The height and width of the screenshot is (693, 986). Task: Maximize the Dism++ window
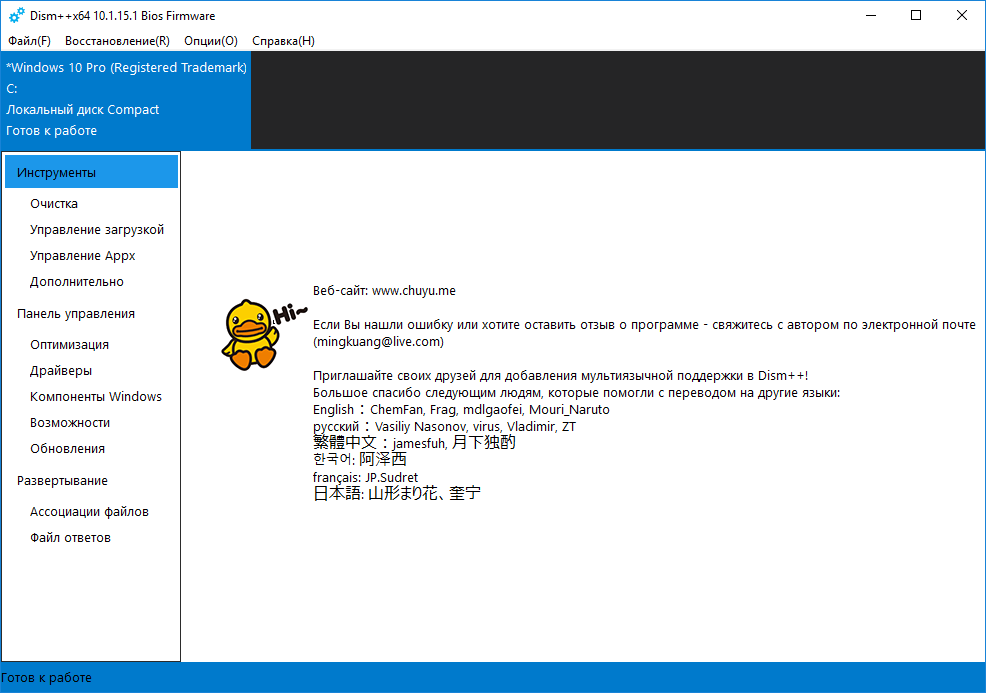[x=916, y=15]
